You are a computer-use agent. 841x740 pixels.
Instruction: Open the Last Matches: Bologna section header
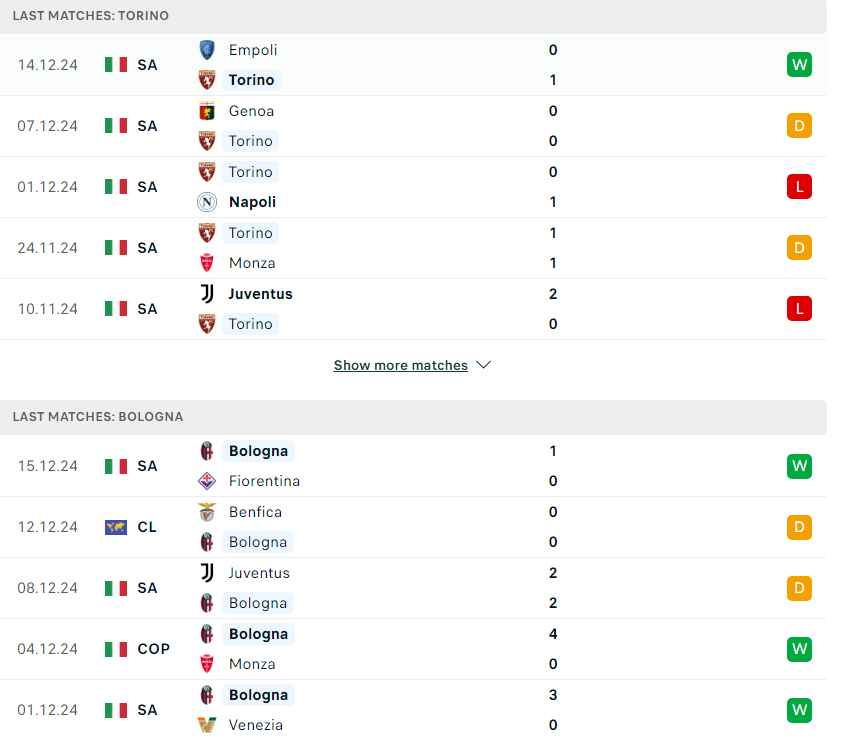413,417
